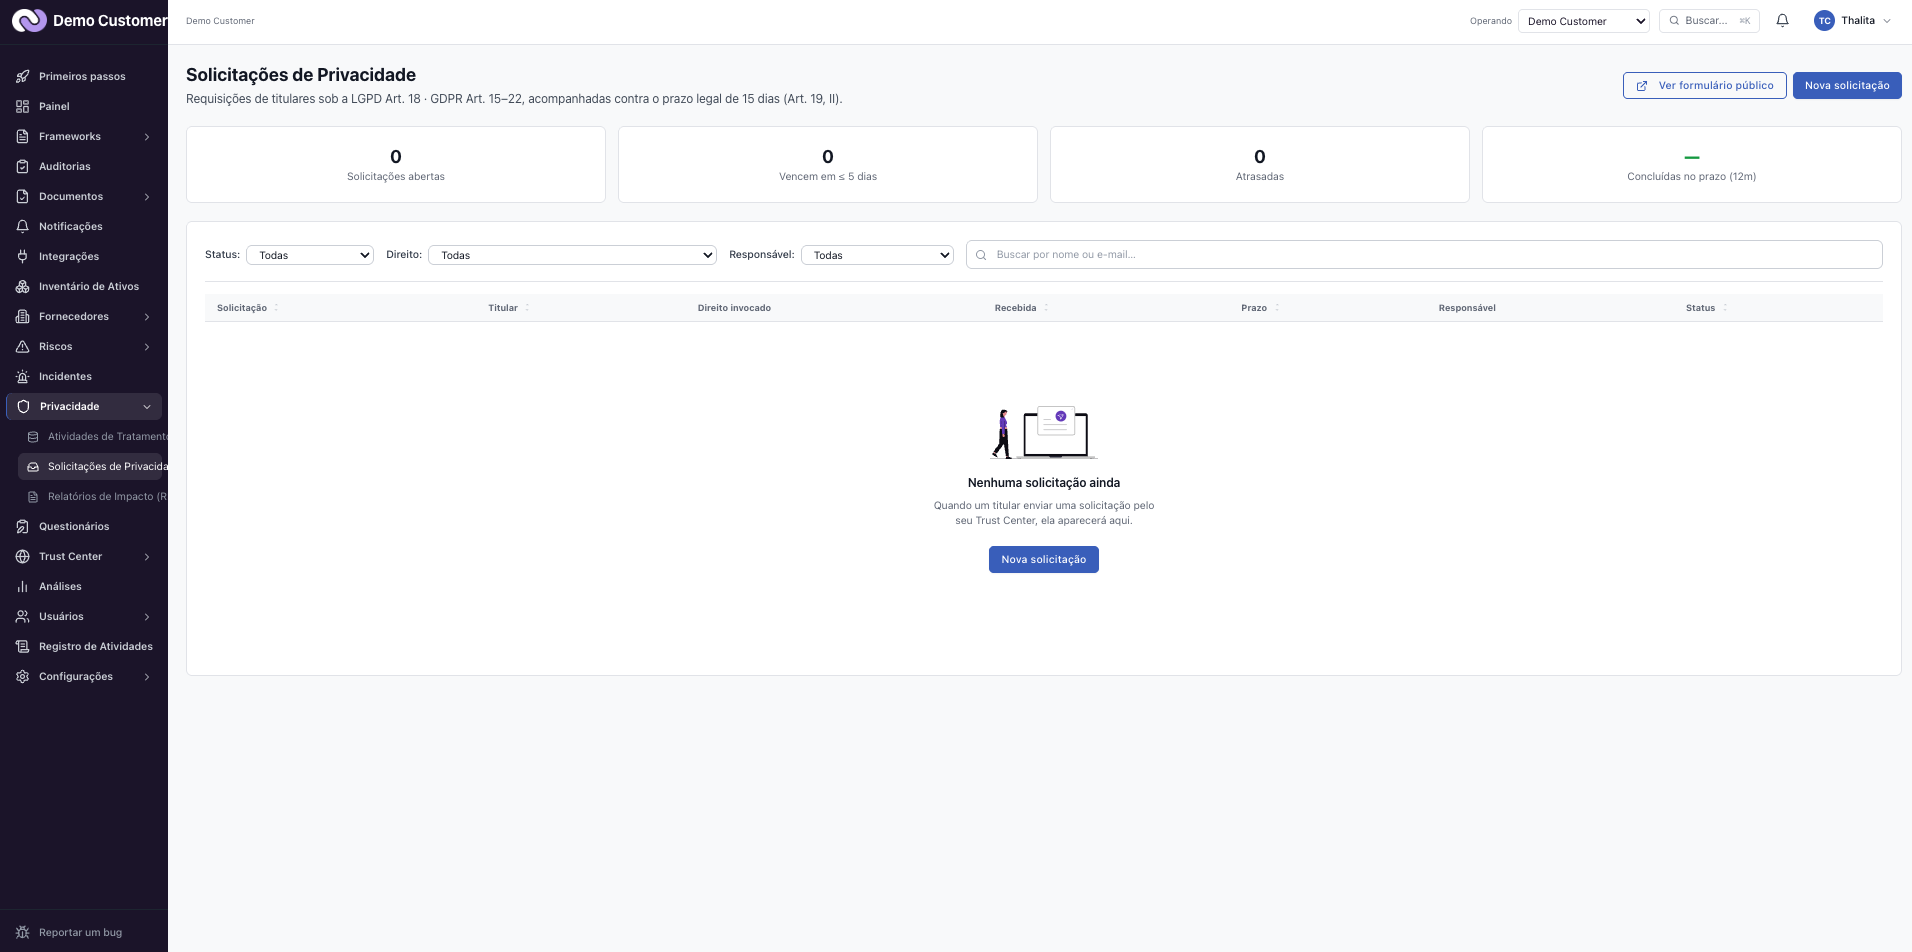Click the rocket icon for Primeiros passos
This screenshot has height=952, width=1912.
(x=22, y=76)
